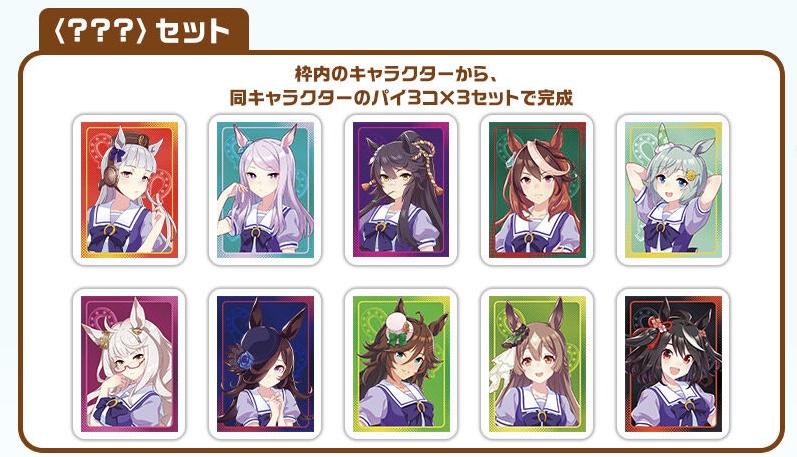Choose the black-haired girl card on purple background
Screen dimensions: 797x457
[401, 190]
